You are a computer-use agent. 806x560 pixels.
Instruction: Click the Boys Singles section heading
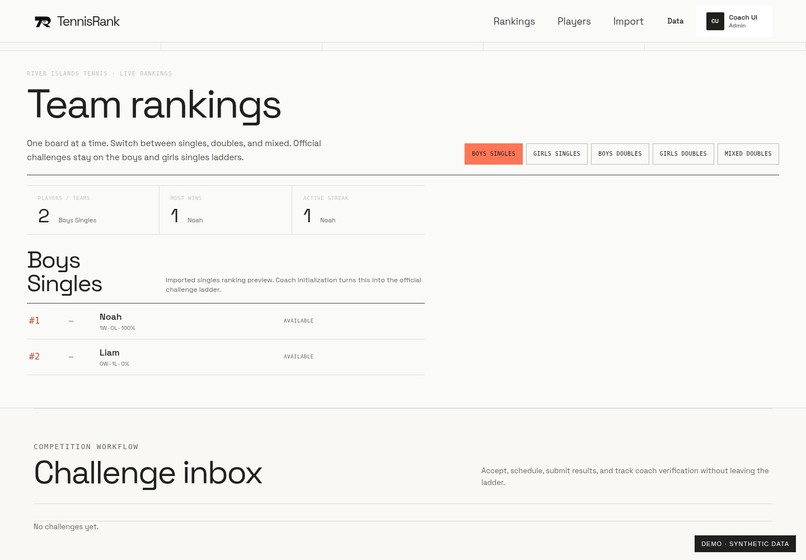(x=65, y=272)
